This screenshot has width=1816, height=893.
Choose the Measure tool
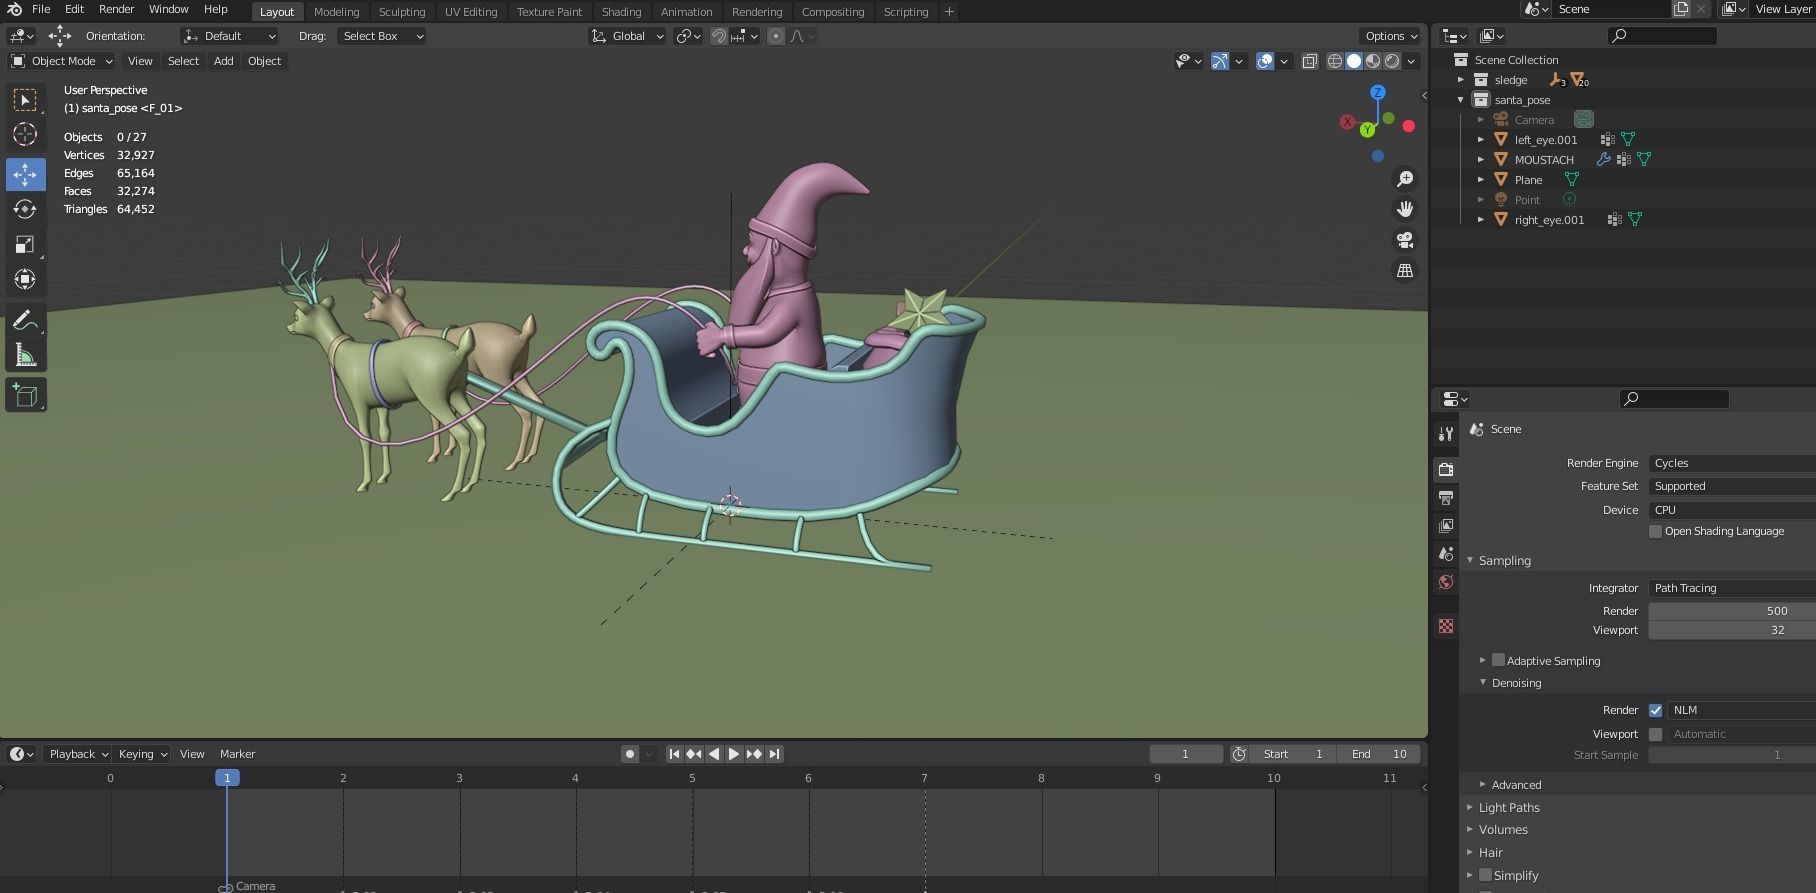click(25, 355)
